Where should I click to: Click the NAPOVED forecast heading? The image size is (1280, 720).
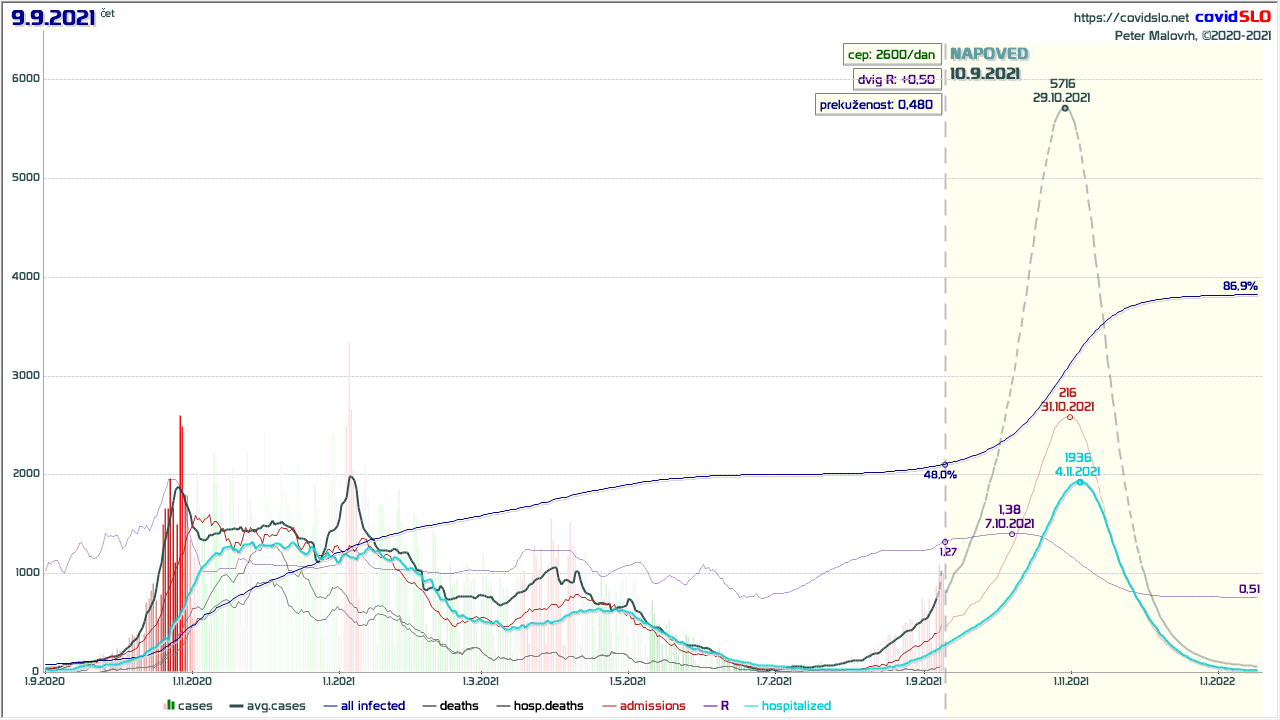[x=988, y=54]
